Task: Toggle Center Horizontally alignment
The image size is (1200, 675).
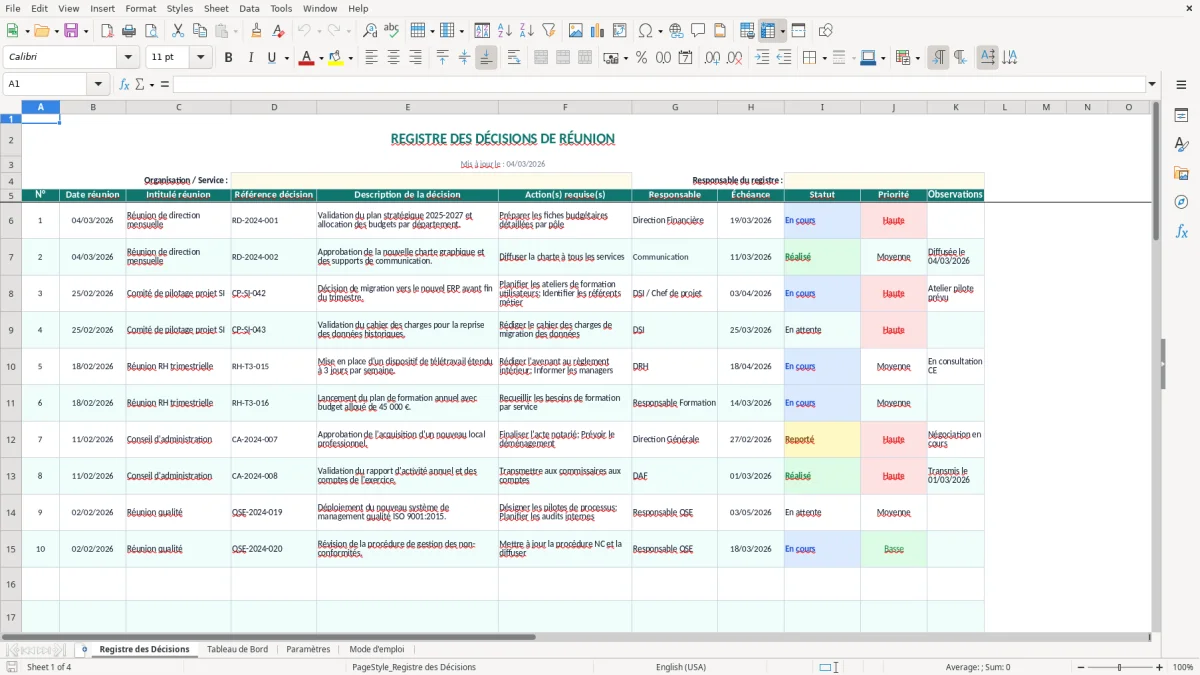Action: pos(394,58)
